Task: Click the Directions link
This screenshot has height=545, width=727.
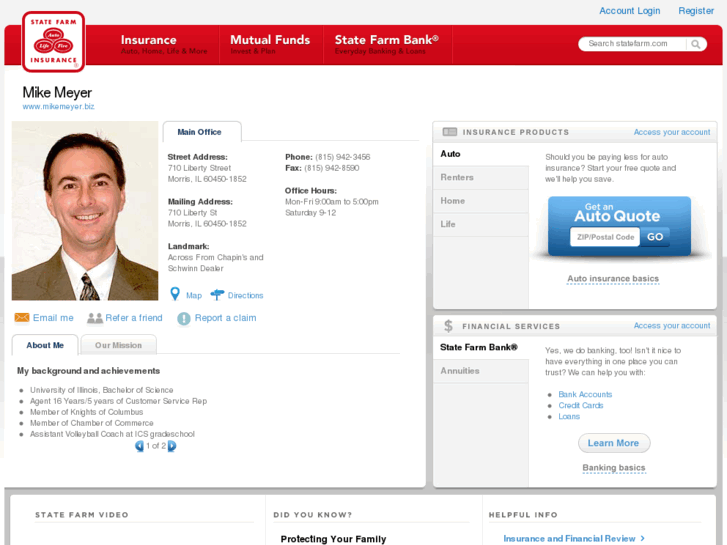Action: point(245,295)
